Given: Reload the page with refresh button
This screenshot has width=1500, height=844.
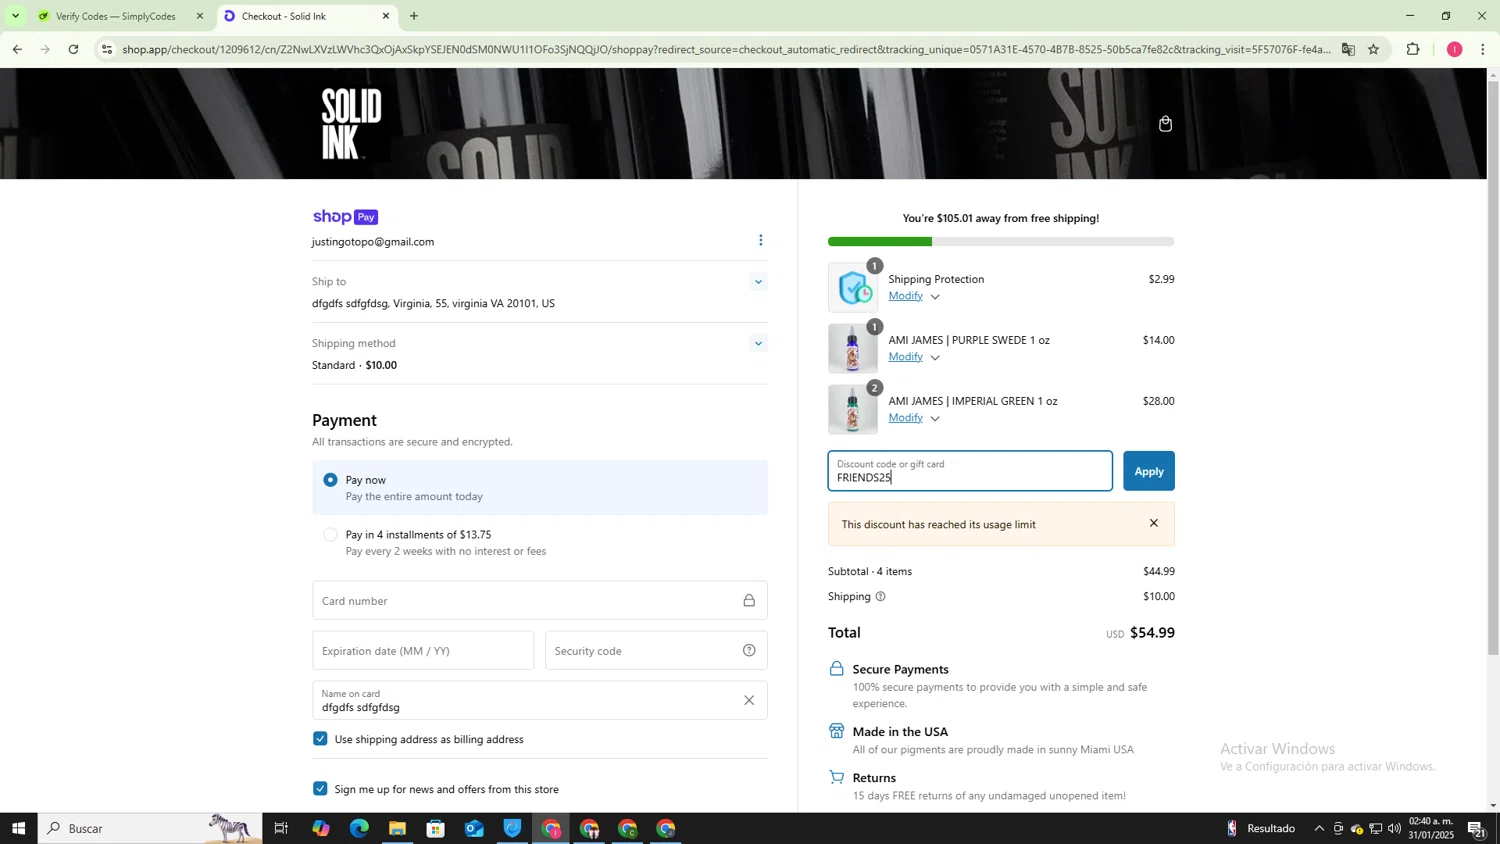Looking at the screenshot, I should click(73, 49).
